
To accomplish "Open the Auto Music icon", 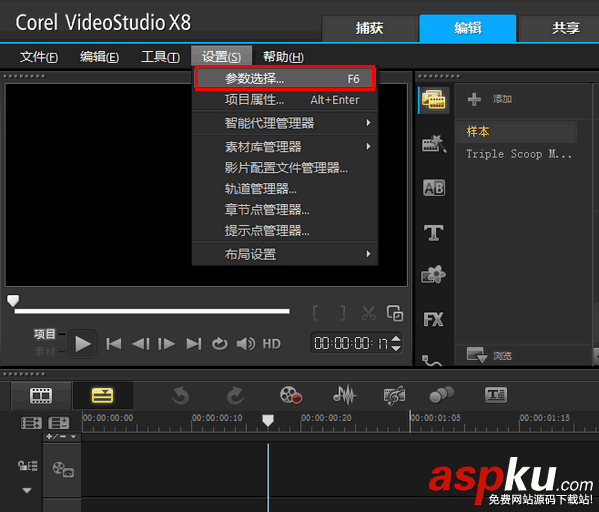I will pyautogui.click(x=394, y=395).
